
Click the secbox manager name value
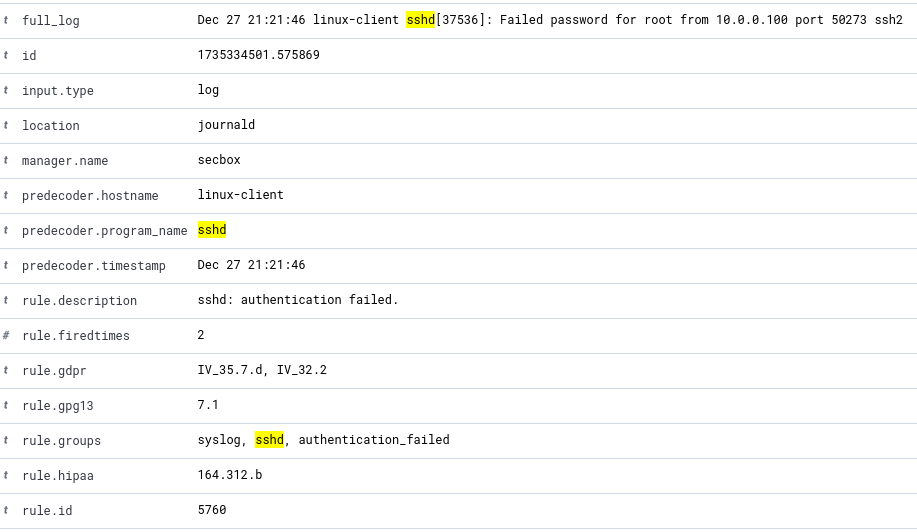(x=219, y=160)
